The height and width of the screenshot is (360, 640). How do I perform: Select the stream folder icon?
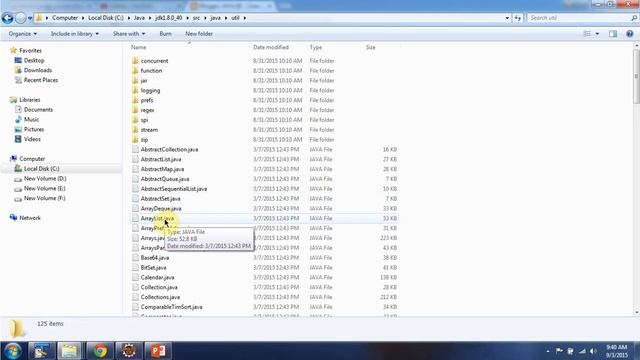coord(136,129)
